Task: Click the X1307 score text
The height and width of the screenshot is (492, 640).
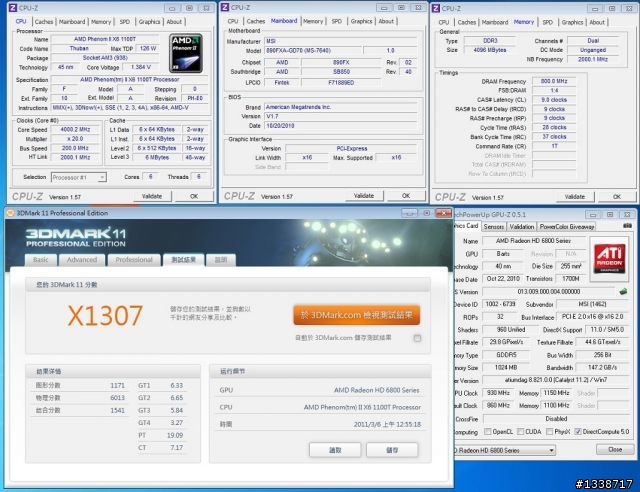Action: tap(105, 316)
